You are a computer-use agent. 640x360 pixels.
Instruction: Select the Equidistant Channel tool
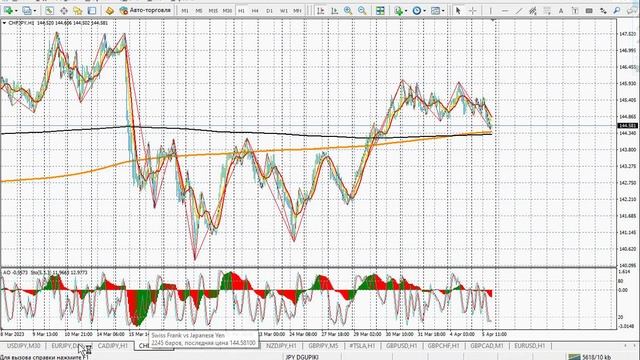coord(533,11)
